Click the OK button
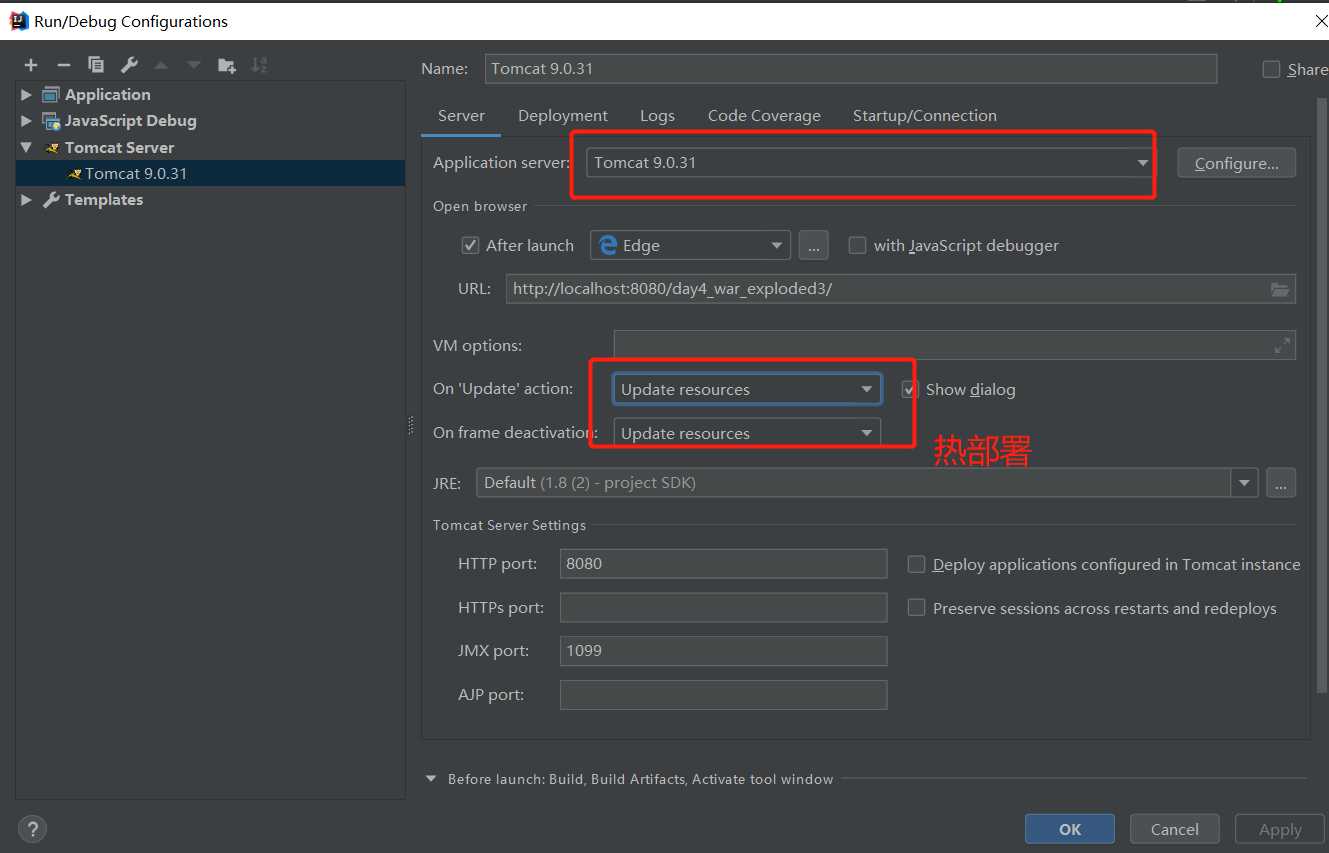The image size is (1329, 853). coord(1070,829)
